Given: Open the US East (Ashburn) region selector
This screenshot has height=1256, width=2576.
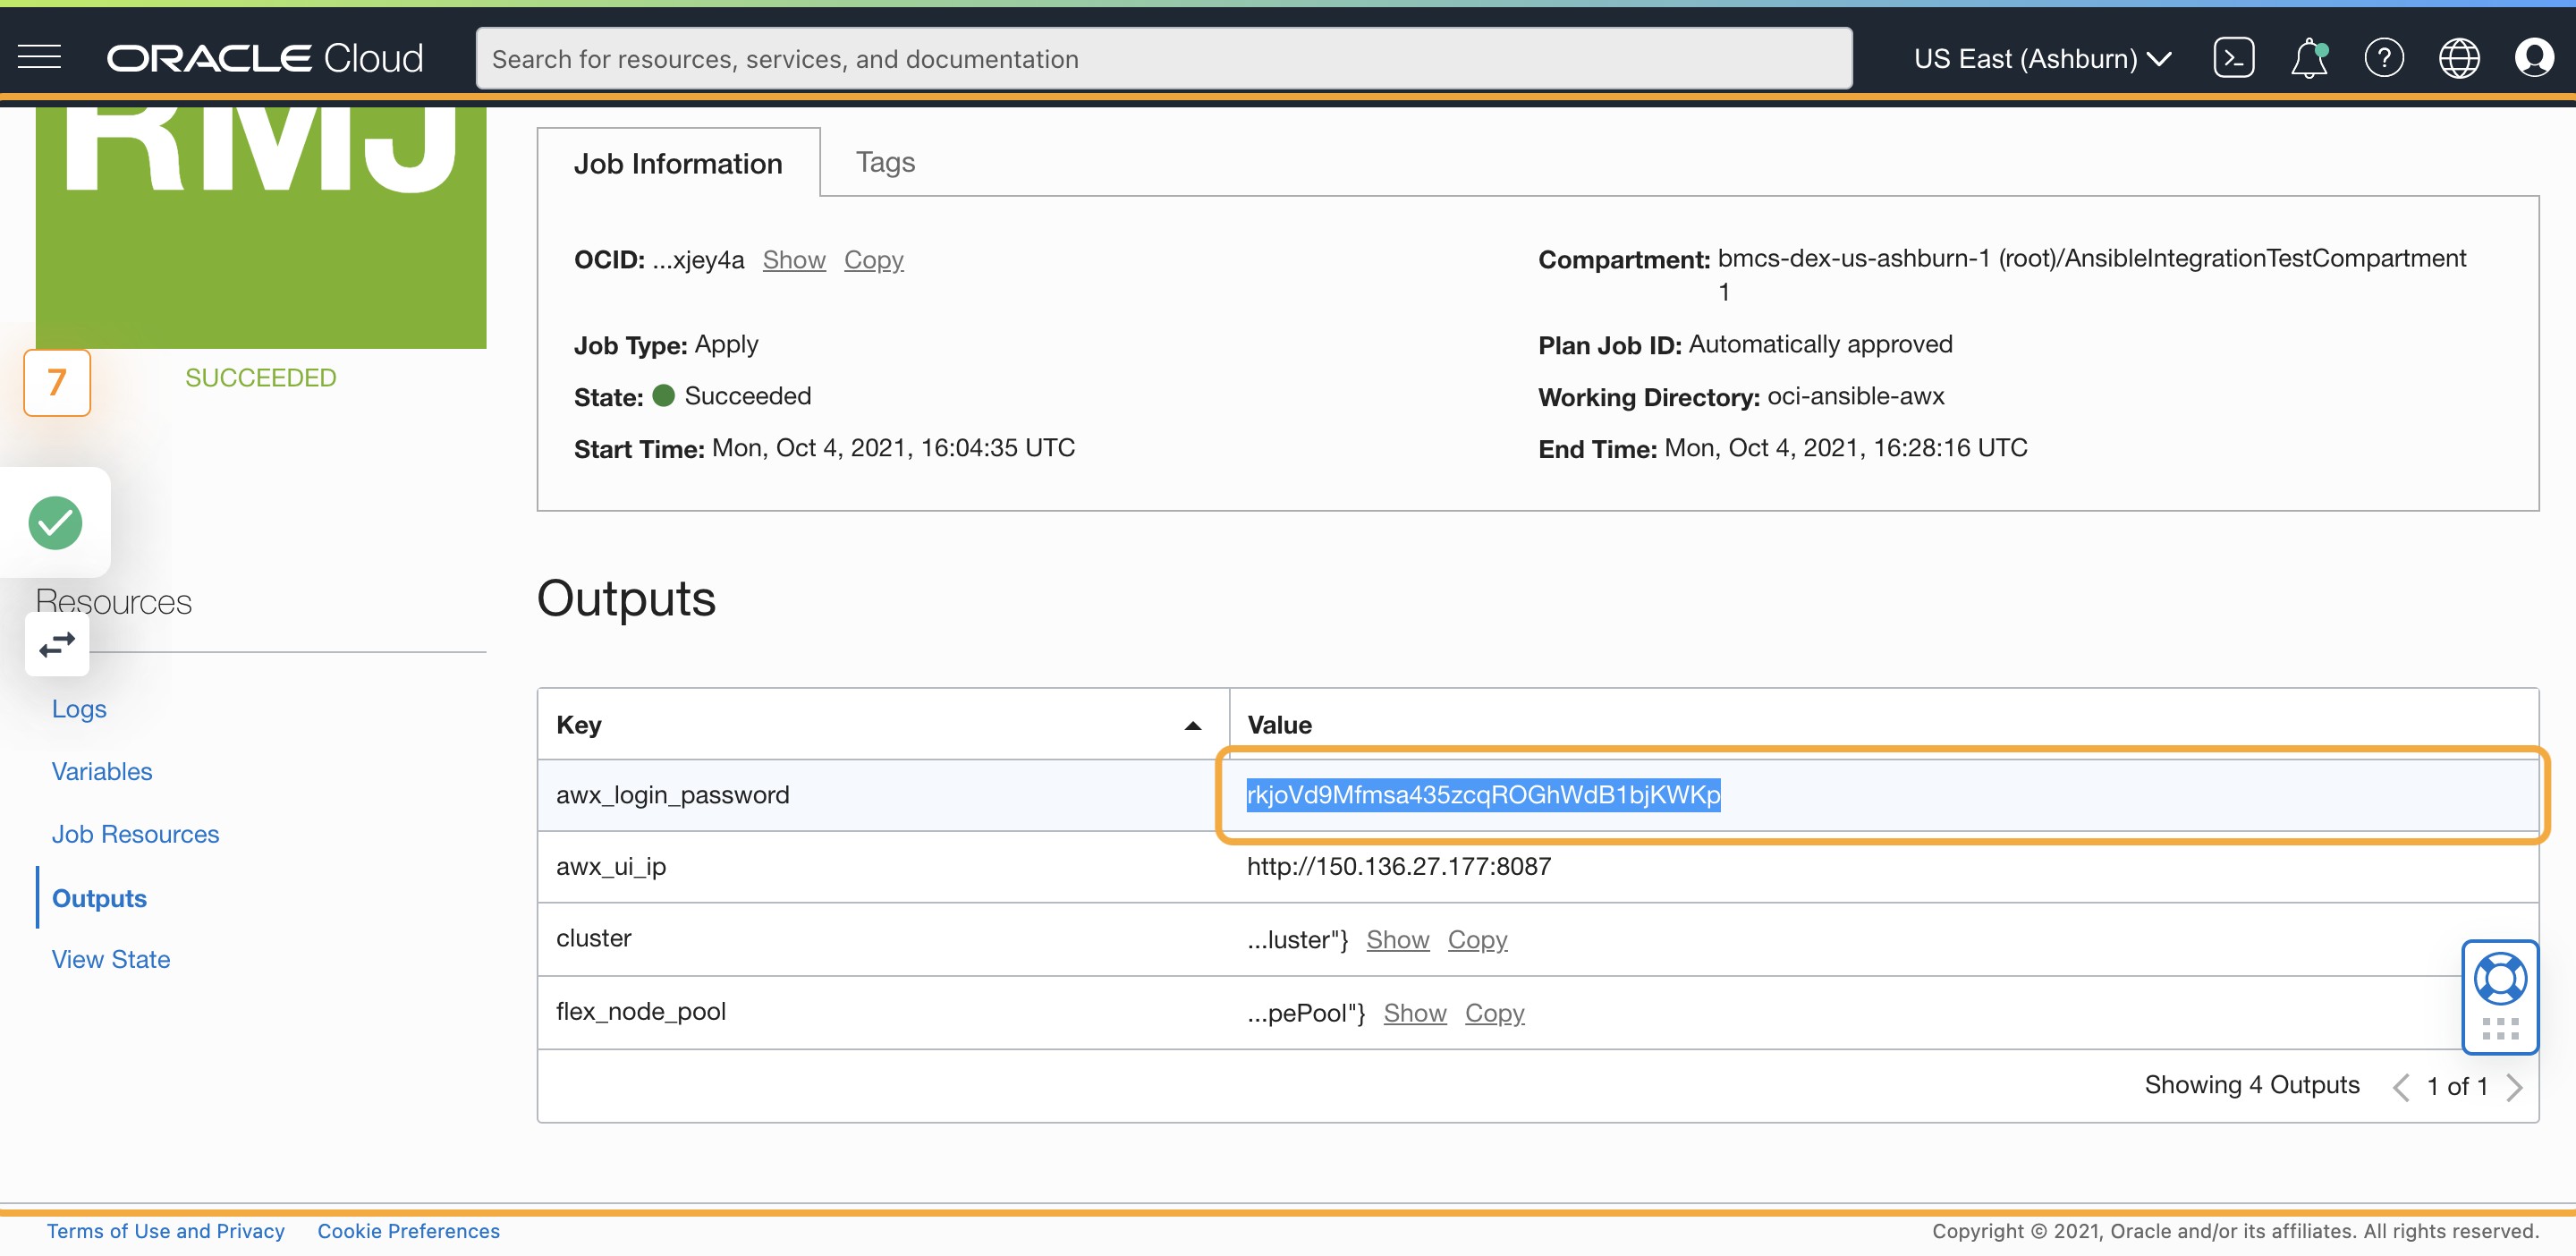Looking at the screenshot, I should (x=2042, y=58).
